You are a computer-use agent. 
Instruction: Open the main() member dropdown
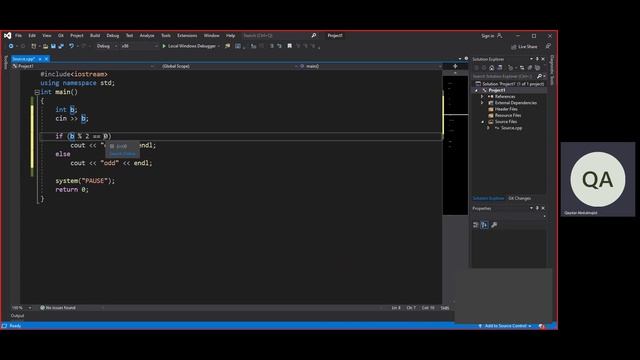coord(370,66)
